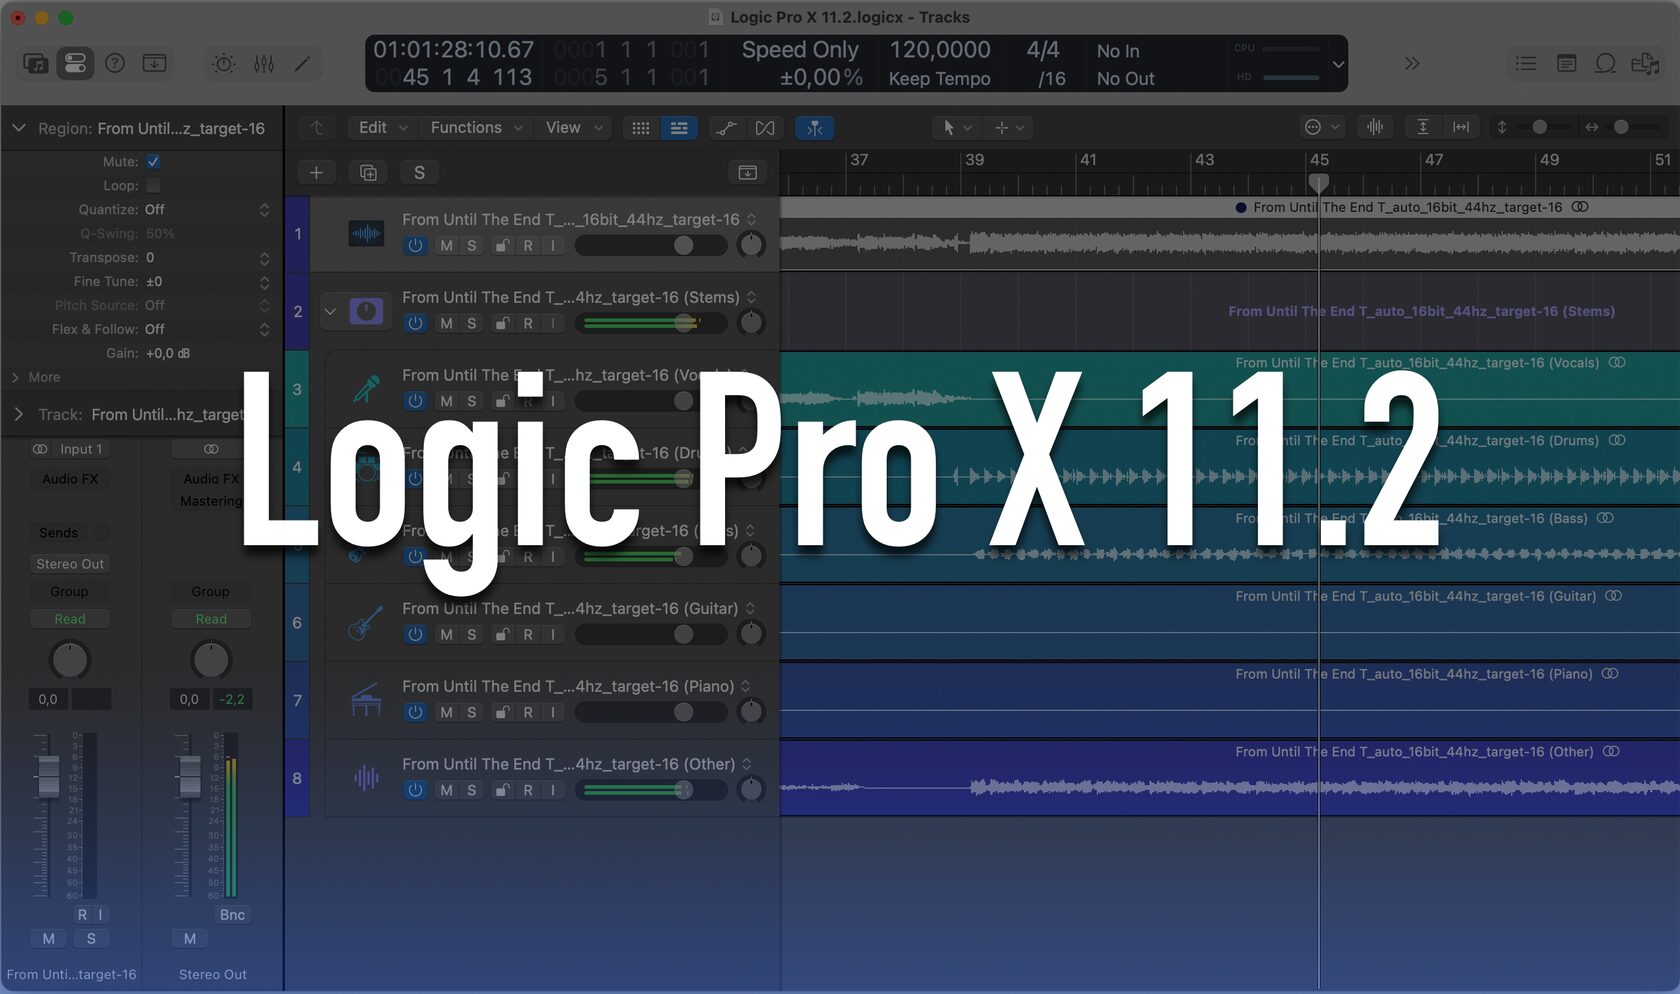Open the View dropdown menu

[x=573, y=128]
